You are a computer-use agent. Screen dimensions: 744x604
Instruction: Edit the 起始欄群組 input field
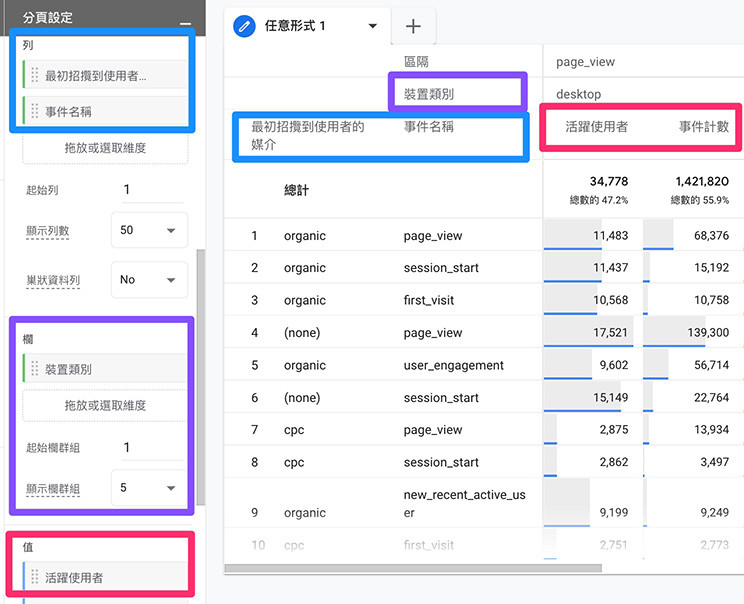click(x=153, y=447)
